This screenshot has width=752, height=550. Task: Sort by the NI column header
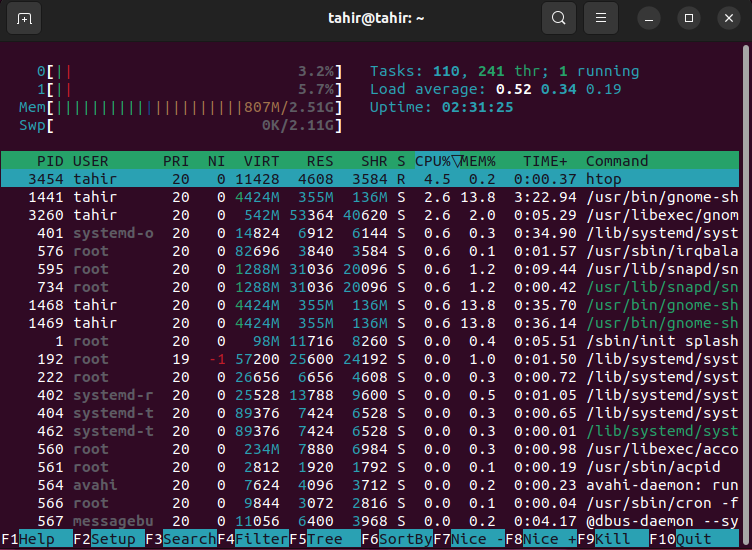pos(216,161)
